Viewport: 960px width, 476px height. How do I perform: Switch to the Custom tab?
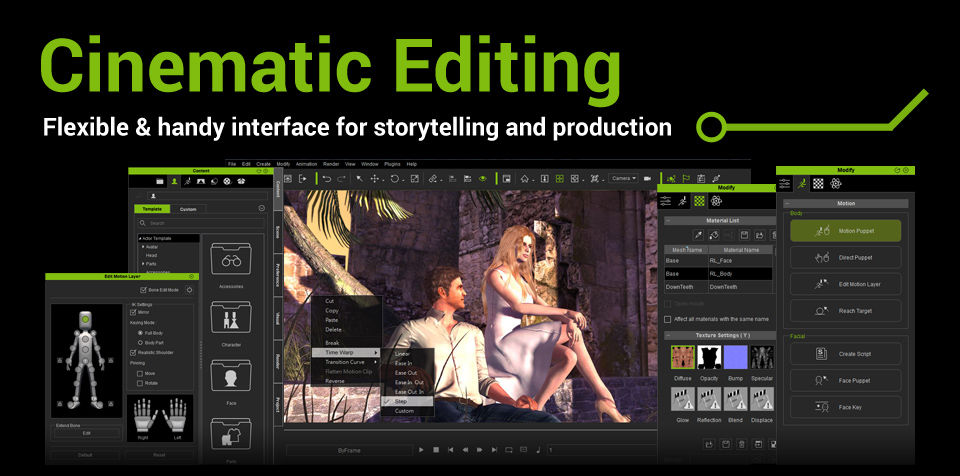click(x=188, y=210)
